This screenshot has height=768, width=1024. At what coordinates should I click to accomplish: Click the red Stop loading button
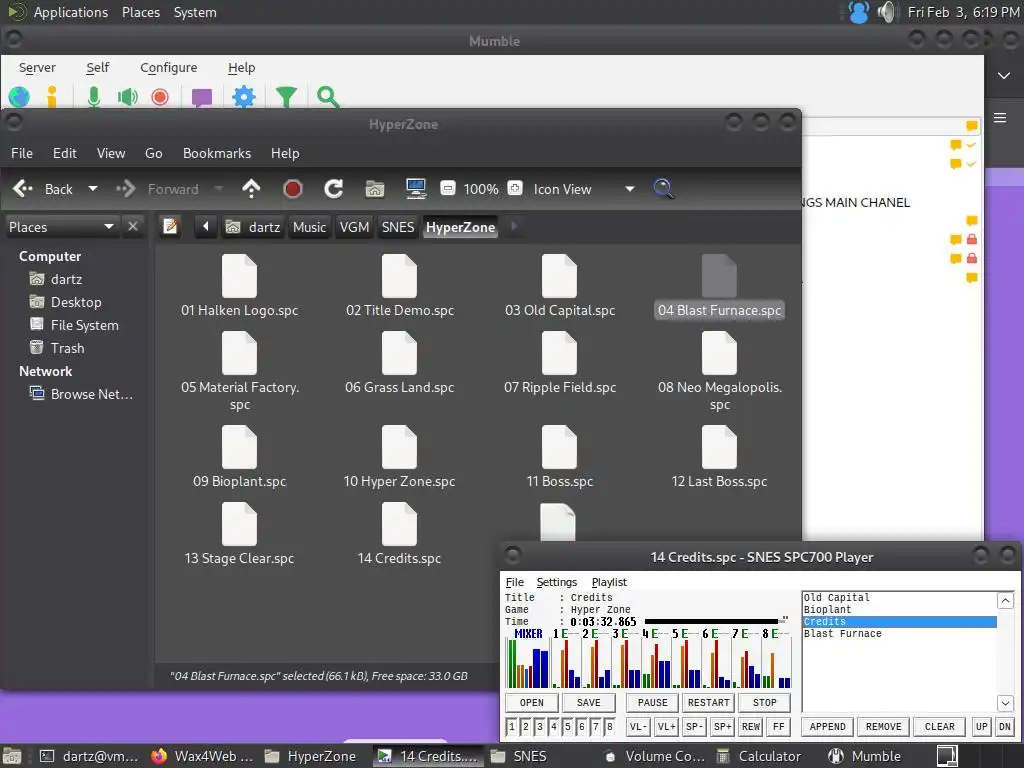(x=293, y=189)
